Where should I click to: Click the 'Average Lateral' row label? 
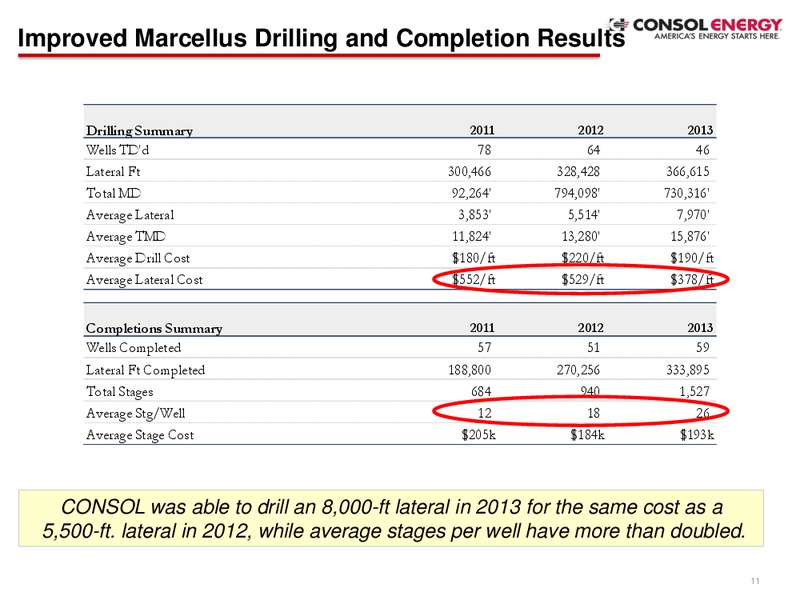coord(130,215)
